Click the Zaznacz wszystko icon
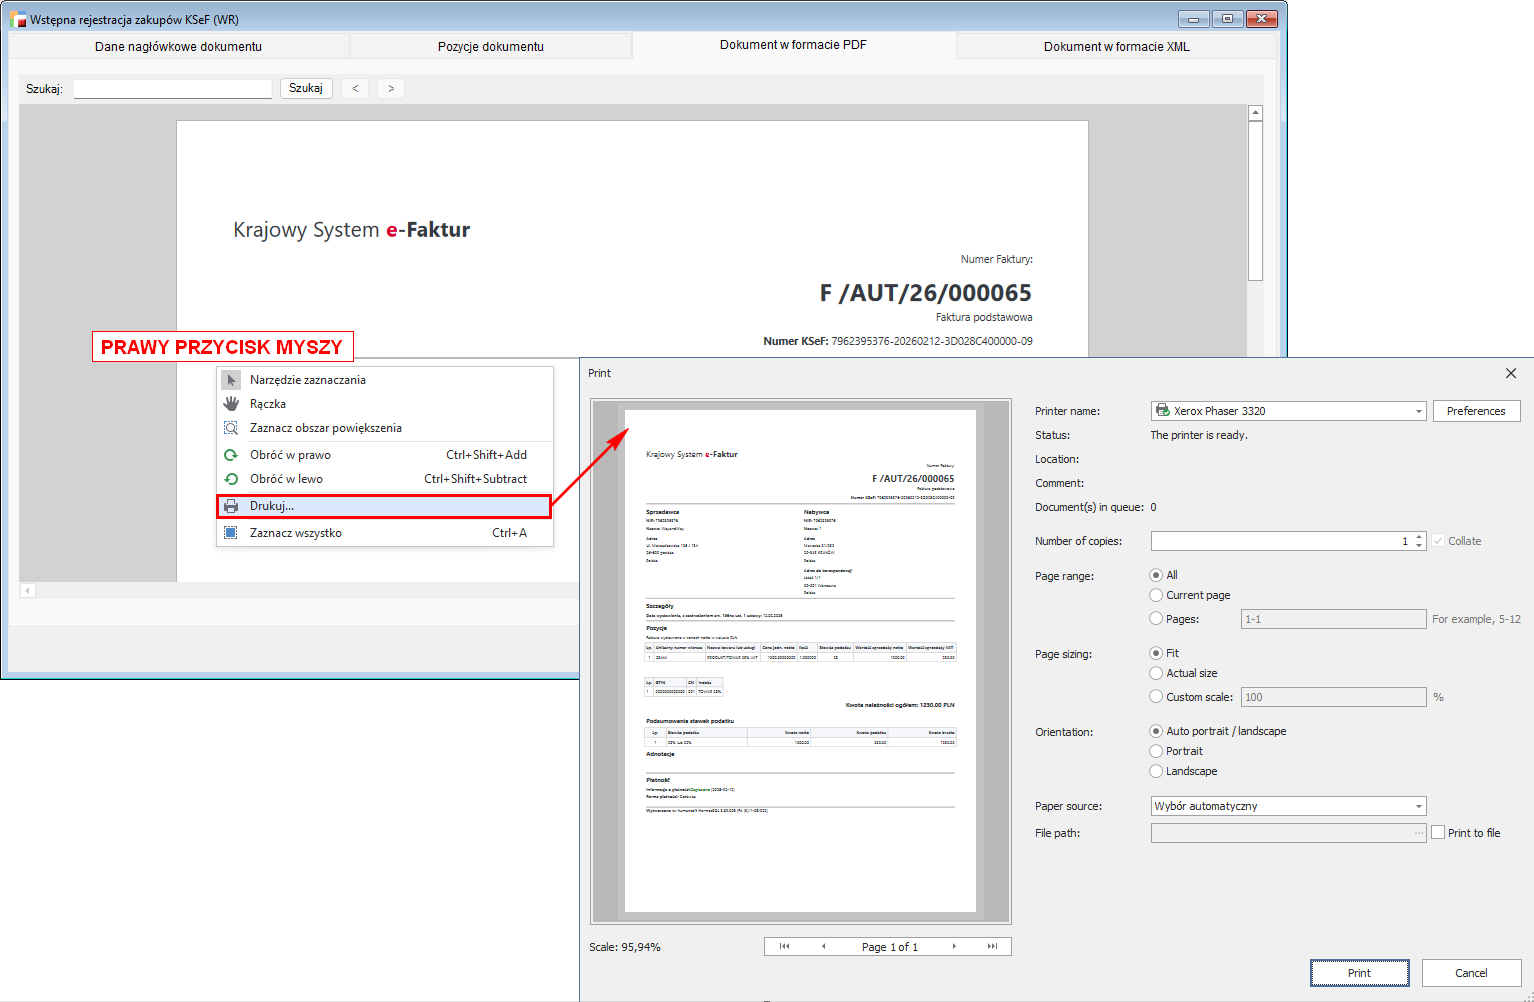 point(231,533)
